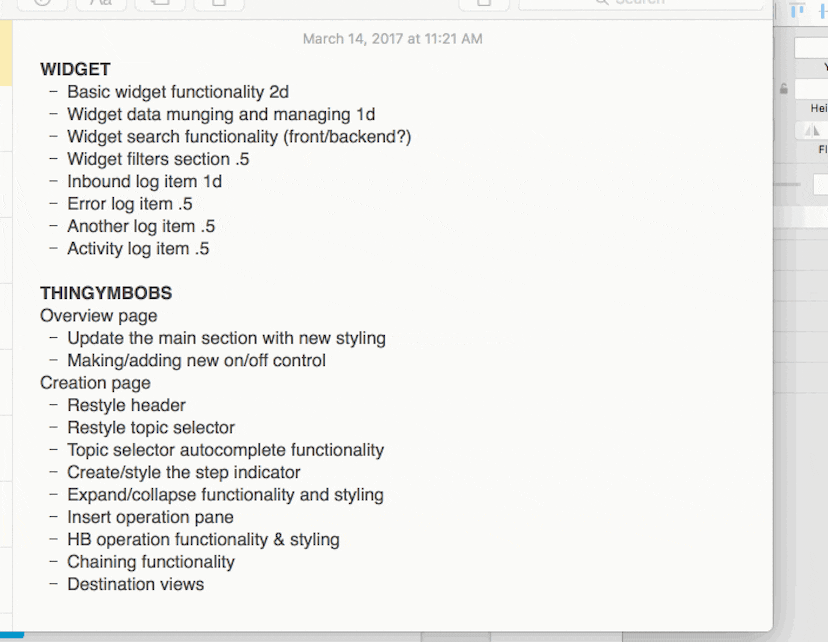Click the note's date timestamp

pos(392,39)
